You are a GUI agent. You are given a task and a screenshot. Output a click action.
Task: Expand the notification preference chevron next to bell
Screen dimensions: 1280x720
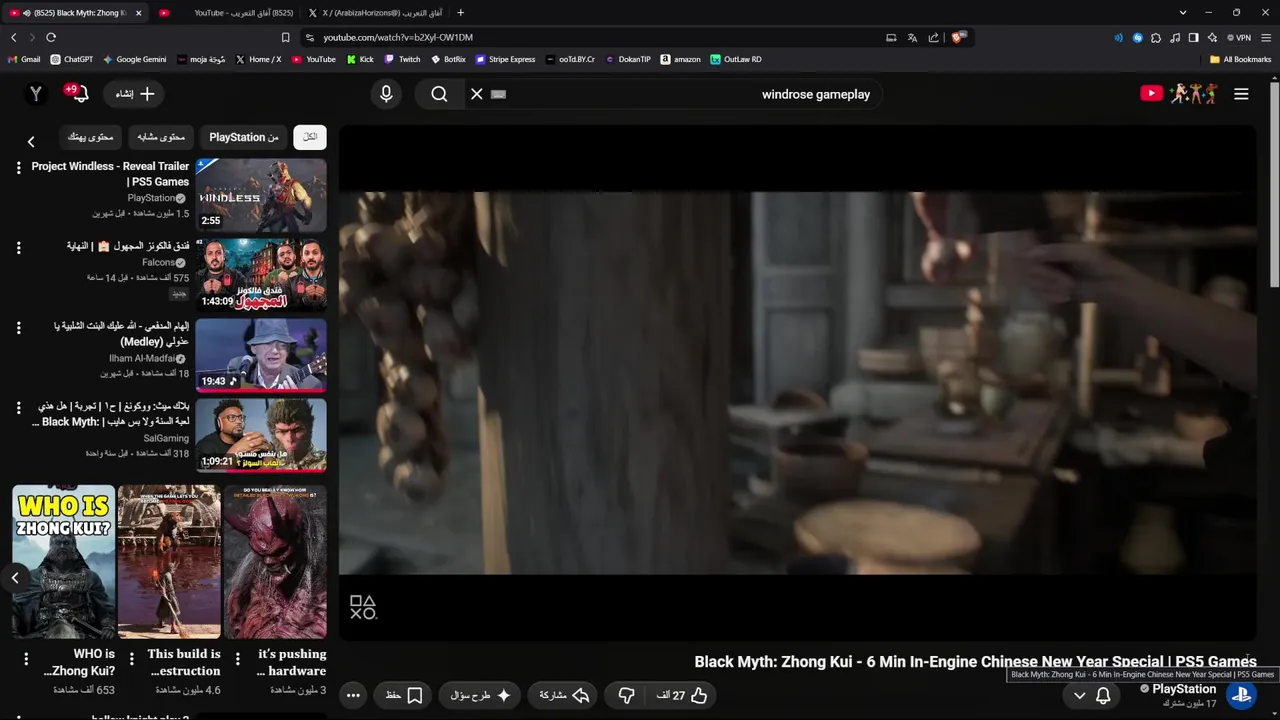coord(1079,695)
